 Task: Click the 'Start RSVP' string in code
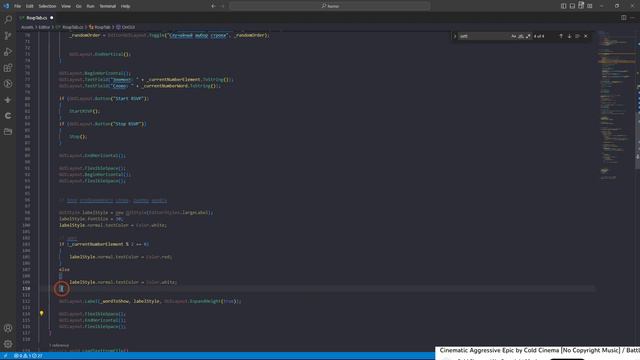(130, 98)
